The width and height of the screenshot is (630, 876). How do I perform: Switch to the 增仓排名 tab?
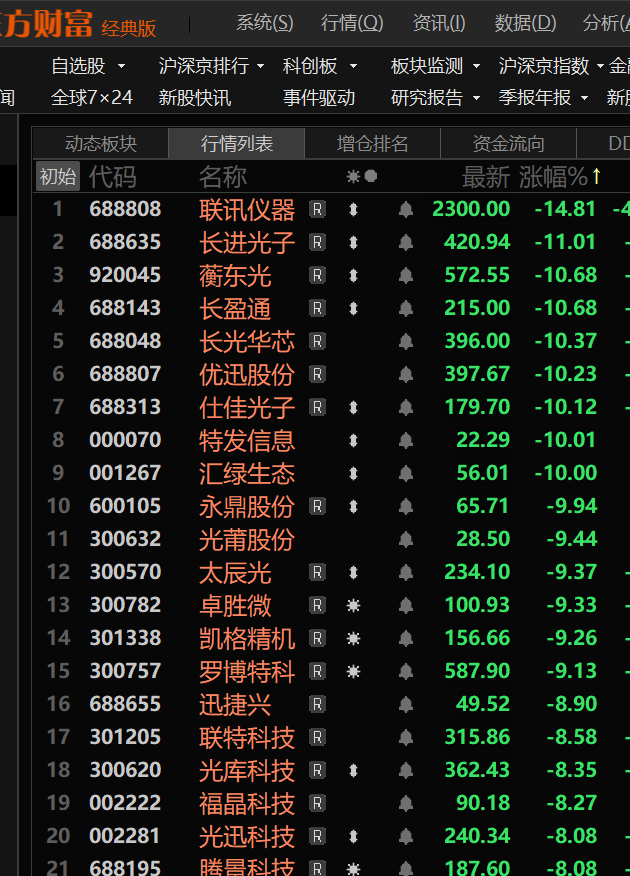coord(373,144)
